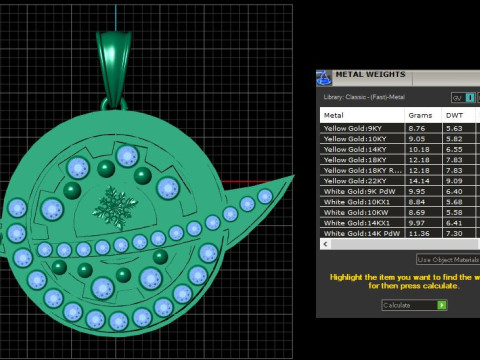Viewport: 480px width, 360px height.
Task: Click the 8.84 grams cell
Action: tap(423, 202)
